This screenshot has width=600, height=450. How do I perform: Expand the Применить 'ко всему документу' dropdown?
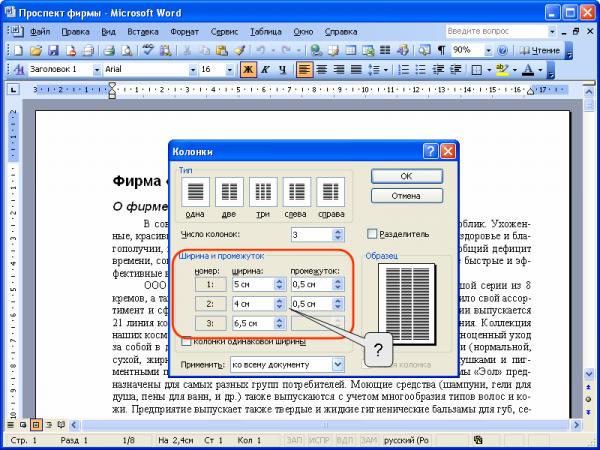coord(338,364)
